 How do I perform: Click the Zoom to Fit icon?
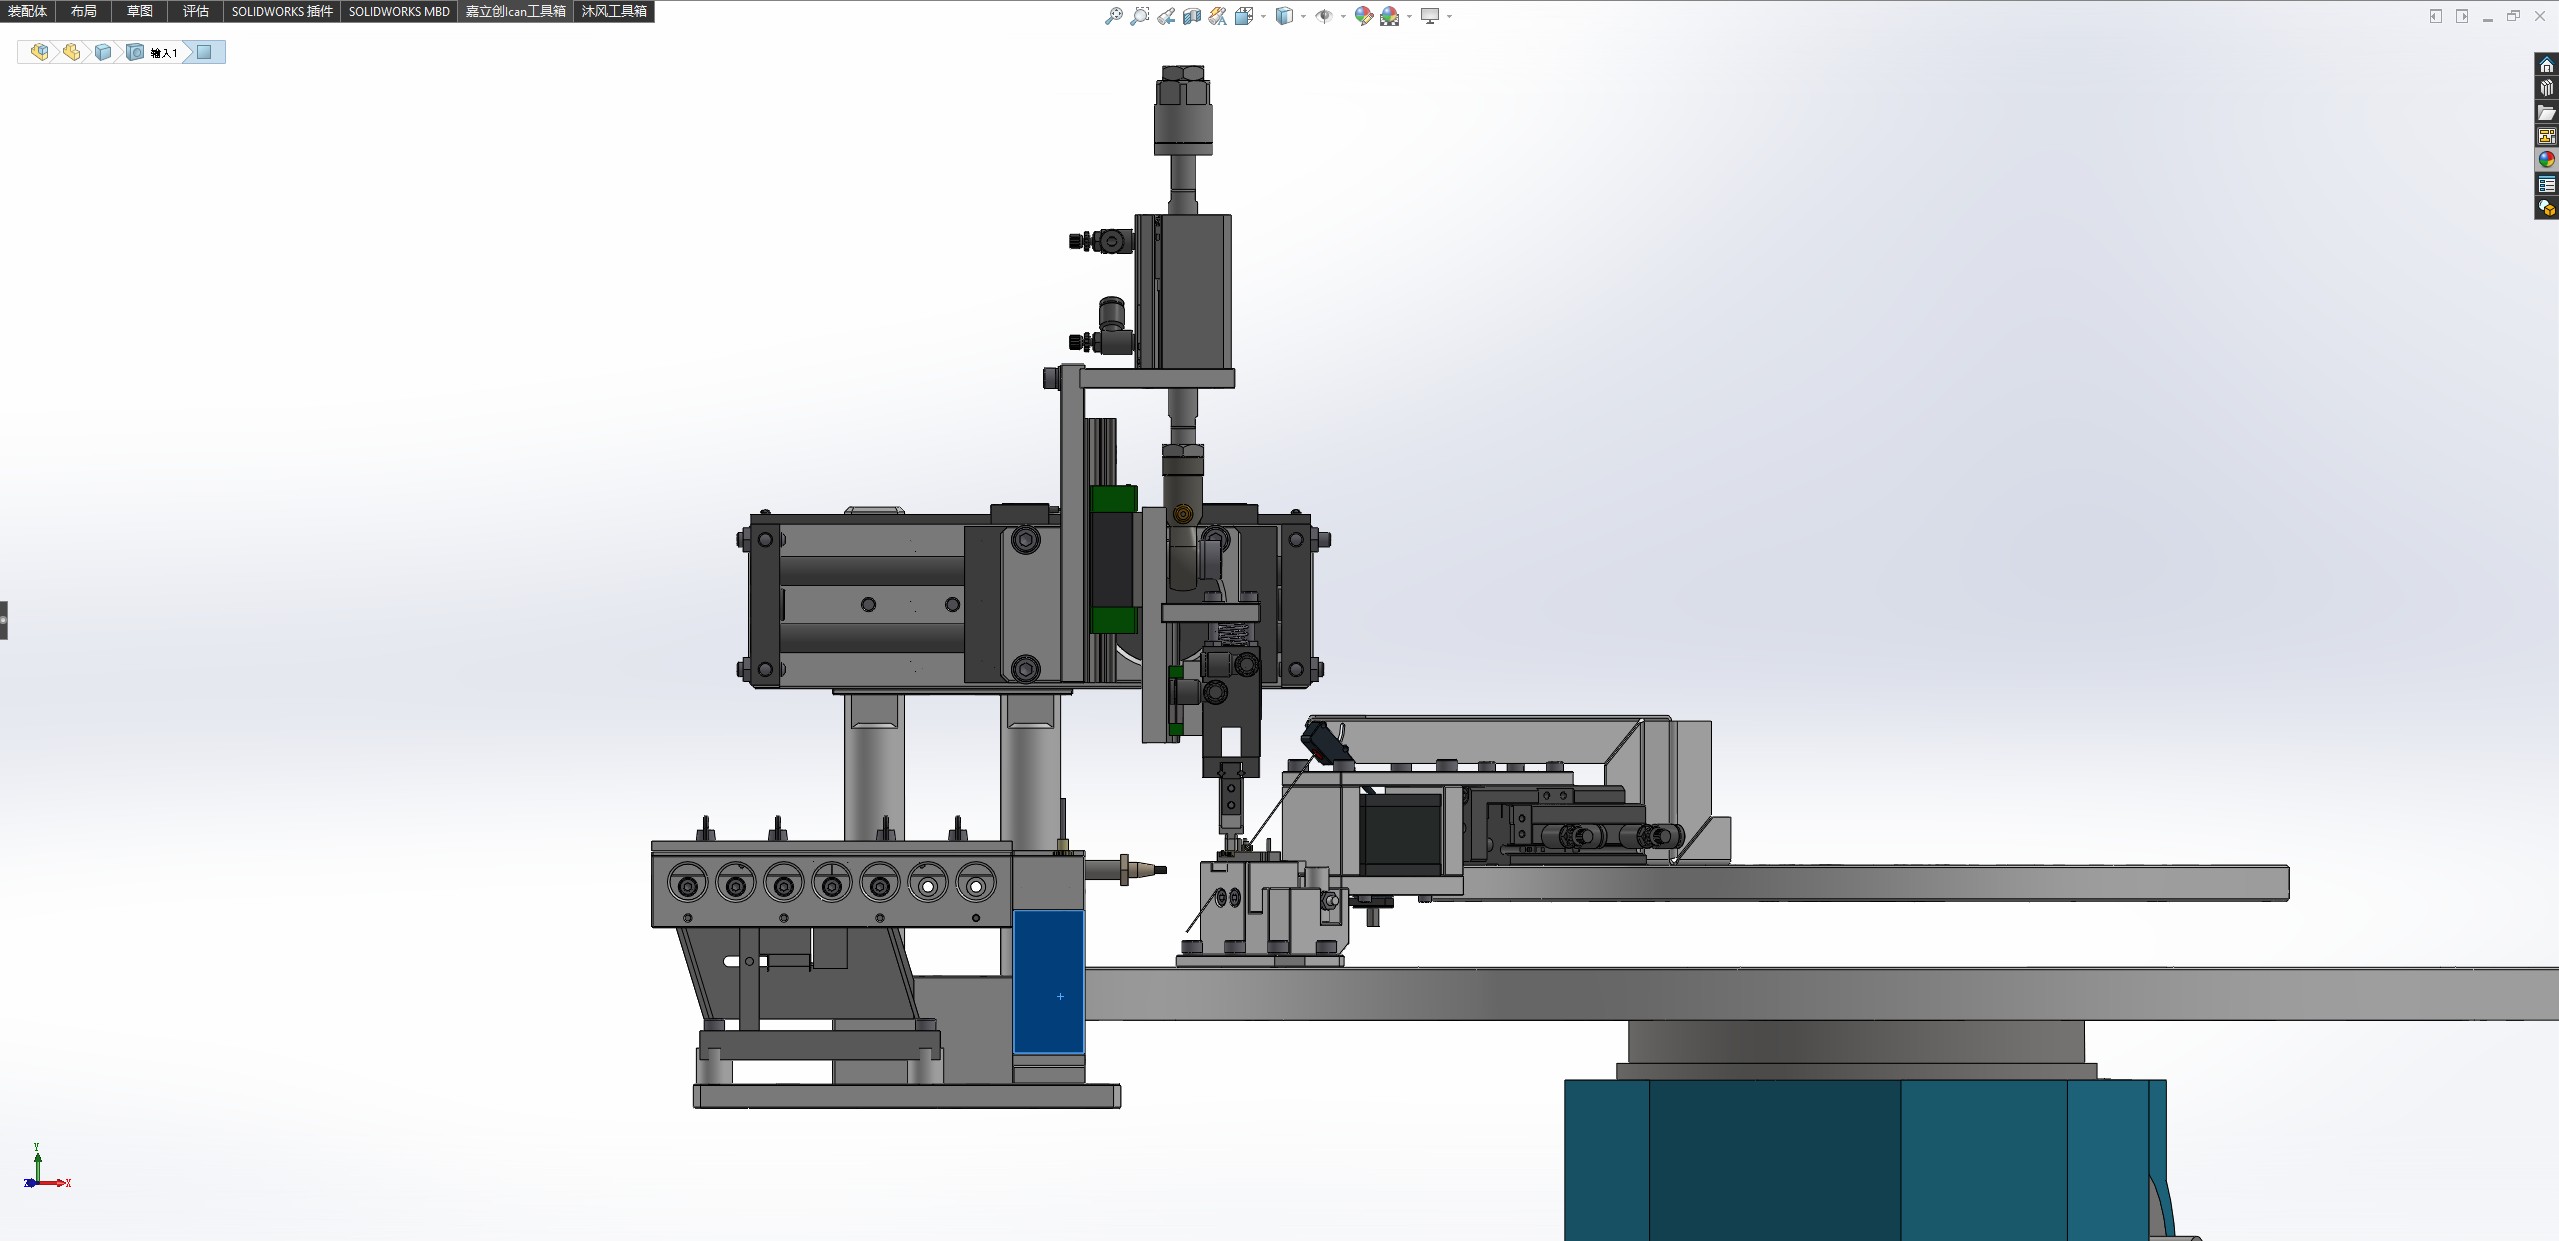[1113, 16]
